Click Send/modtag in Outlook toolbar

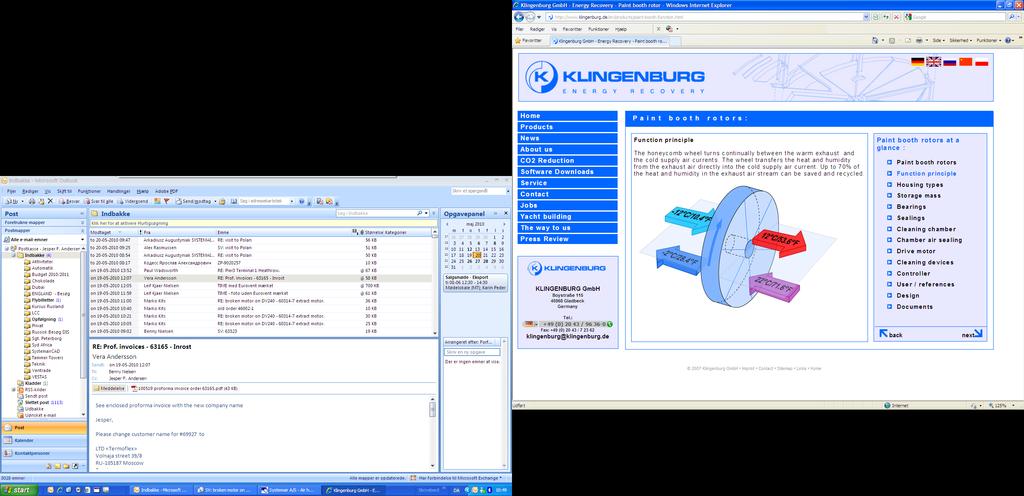click(193, 202)
